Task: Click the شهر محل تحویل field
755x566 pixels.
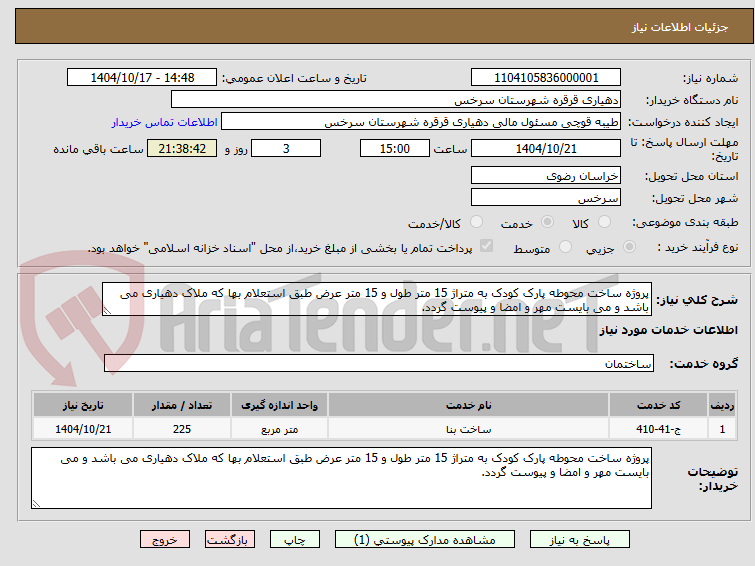Action: (546, 197)
